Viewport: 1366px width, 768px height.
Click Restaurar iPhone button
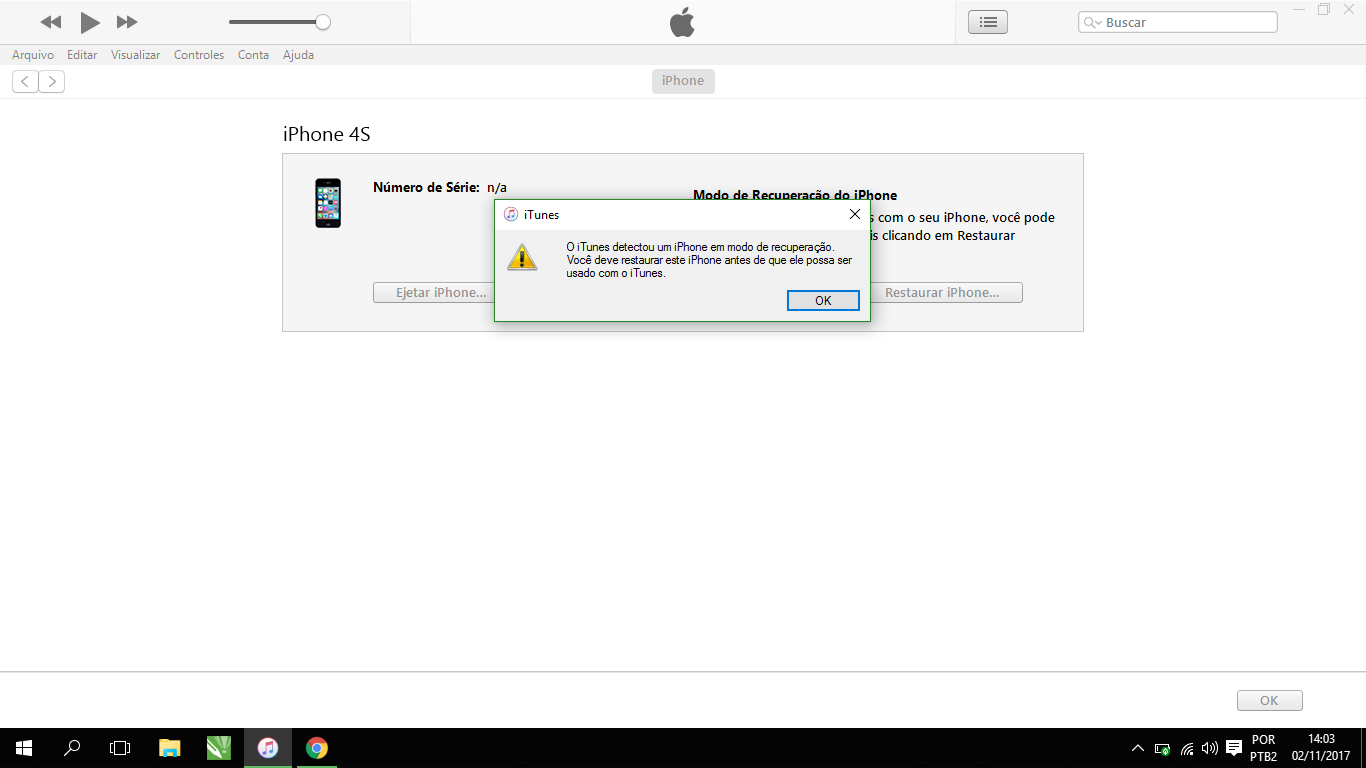click(946, 292)
